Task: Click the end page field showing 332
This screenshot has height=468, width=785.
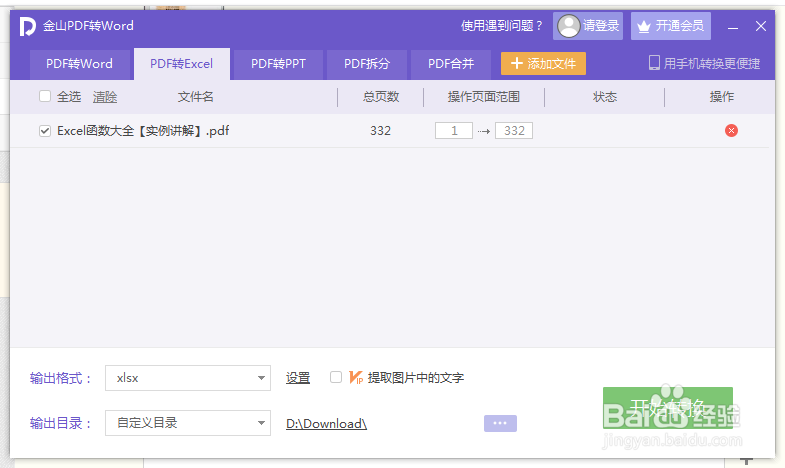Action: (x=514, y=131)
